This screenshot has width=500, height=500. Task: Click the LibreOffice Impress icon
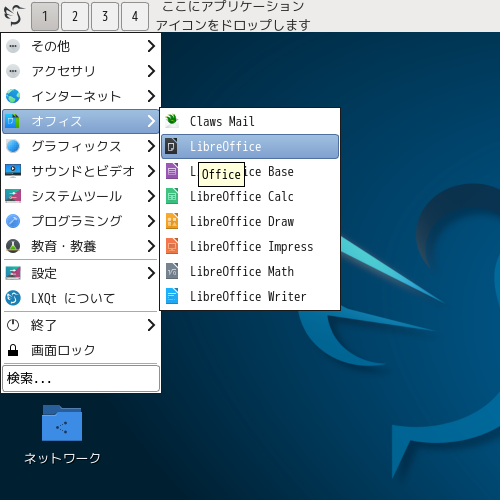[x=172, y=246]
